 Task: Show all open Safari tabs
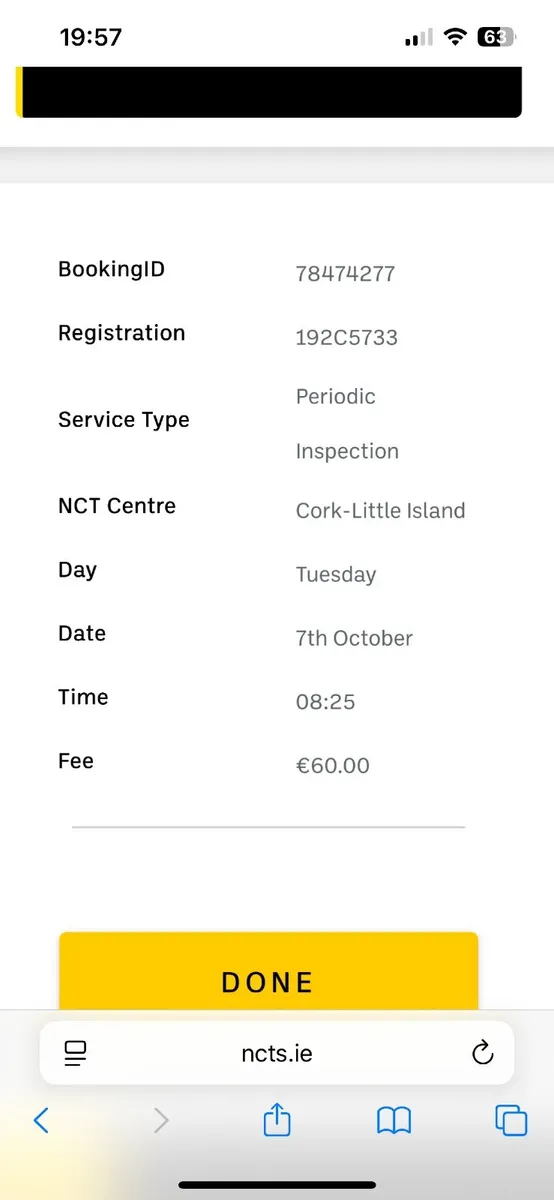[511, 1120]
